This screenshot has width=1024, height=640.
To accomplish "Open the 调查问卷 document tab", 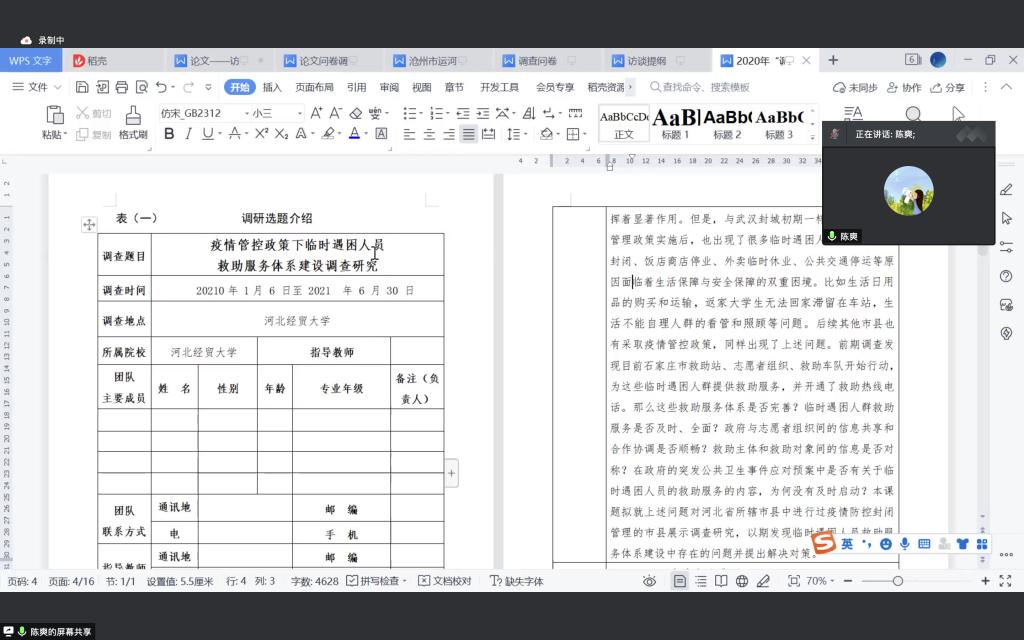I will point(543,60).
